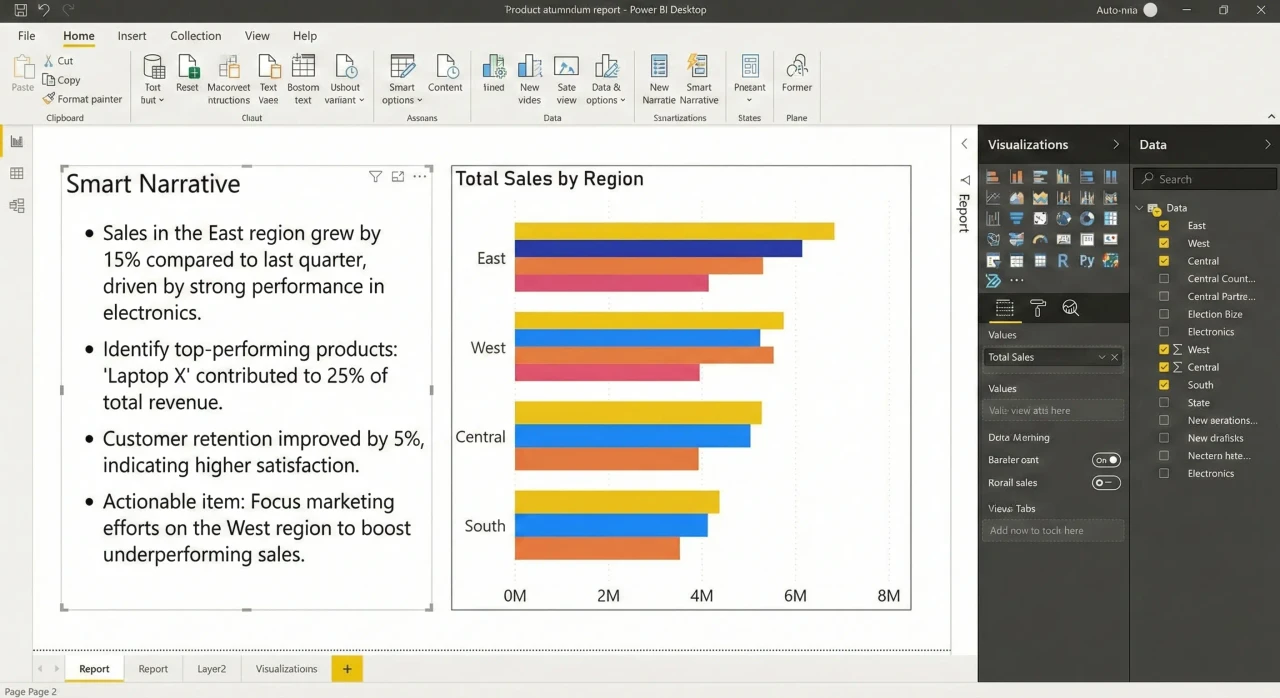Uncheck the sigma West measure checkbox
The height and width of the screenshot is (698, 1280).
(x=1164, y=350)
